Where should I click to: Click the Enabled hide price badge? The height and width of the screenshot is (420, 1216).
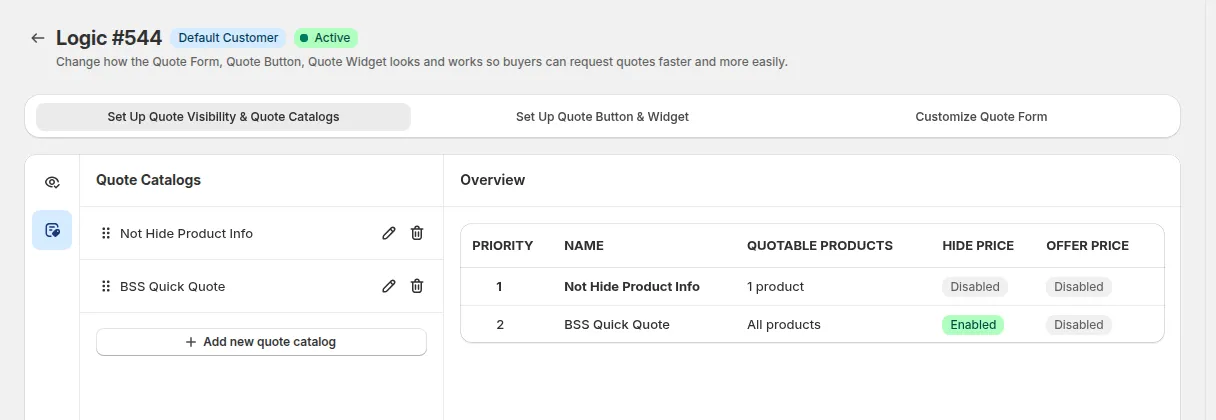click(x=973, y=325)
